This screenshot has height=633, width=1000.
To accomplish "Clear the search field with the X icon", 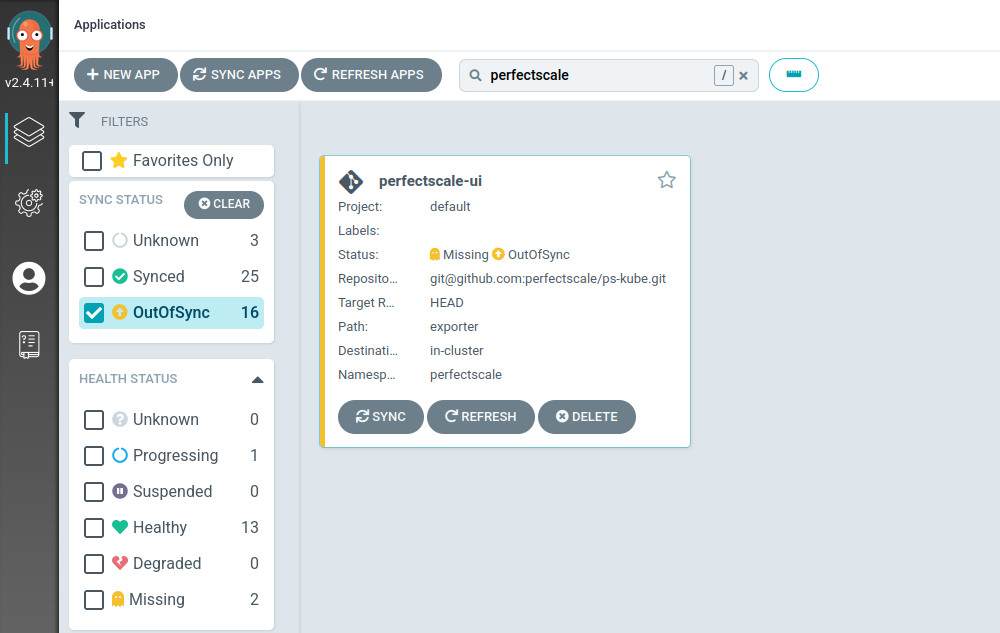I will click(x=743, y=74).
